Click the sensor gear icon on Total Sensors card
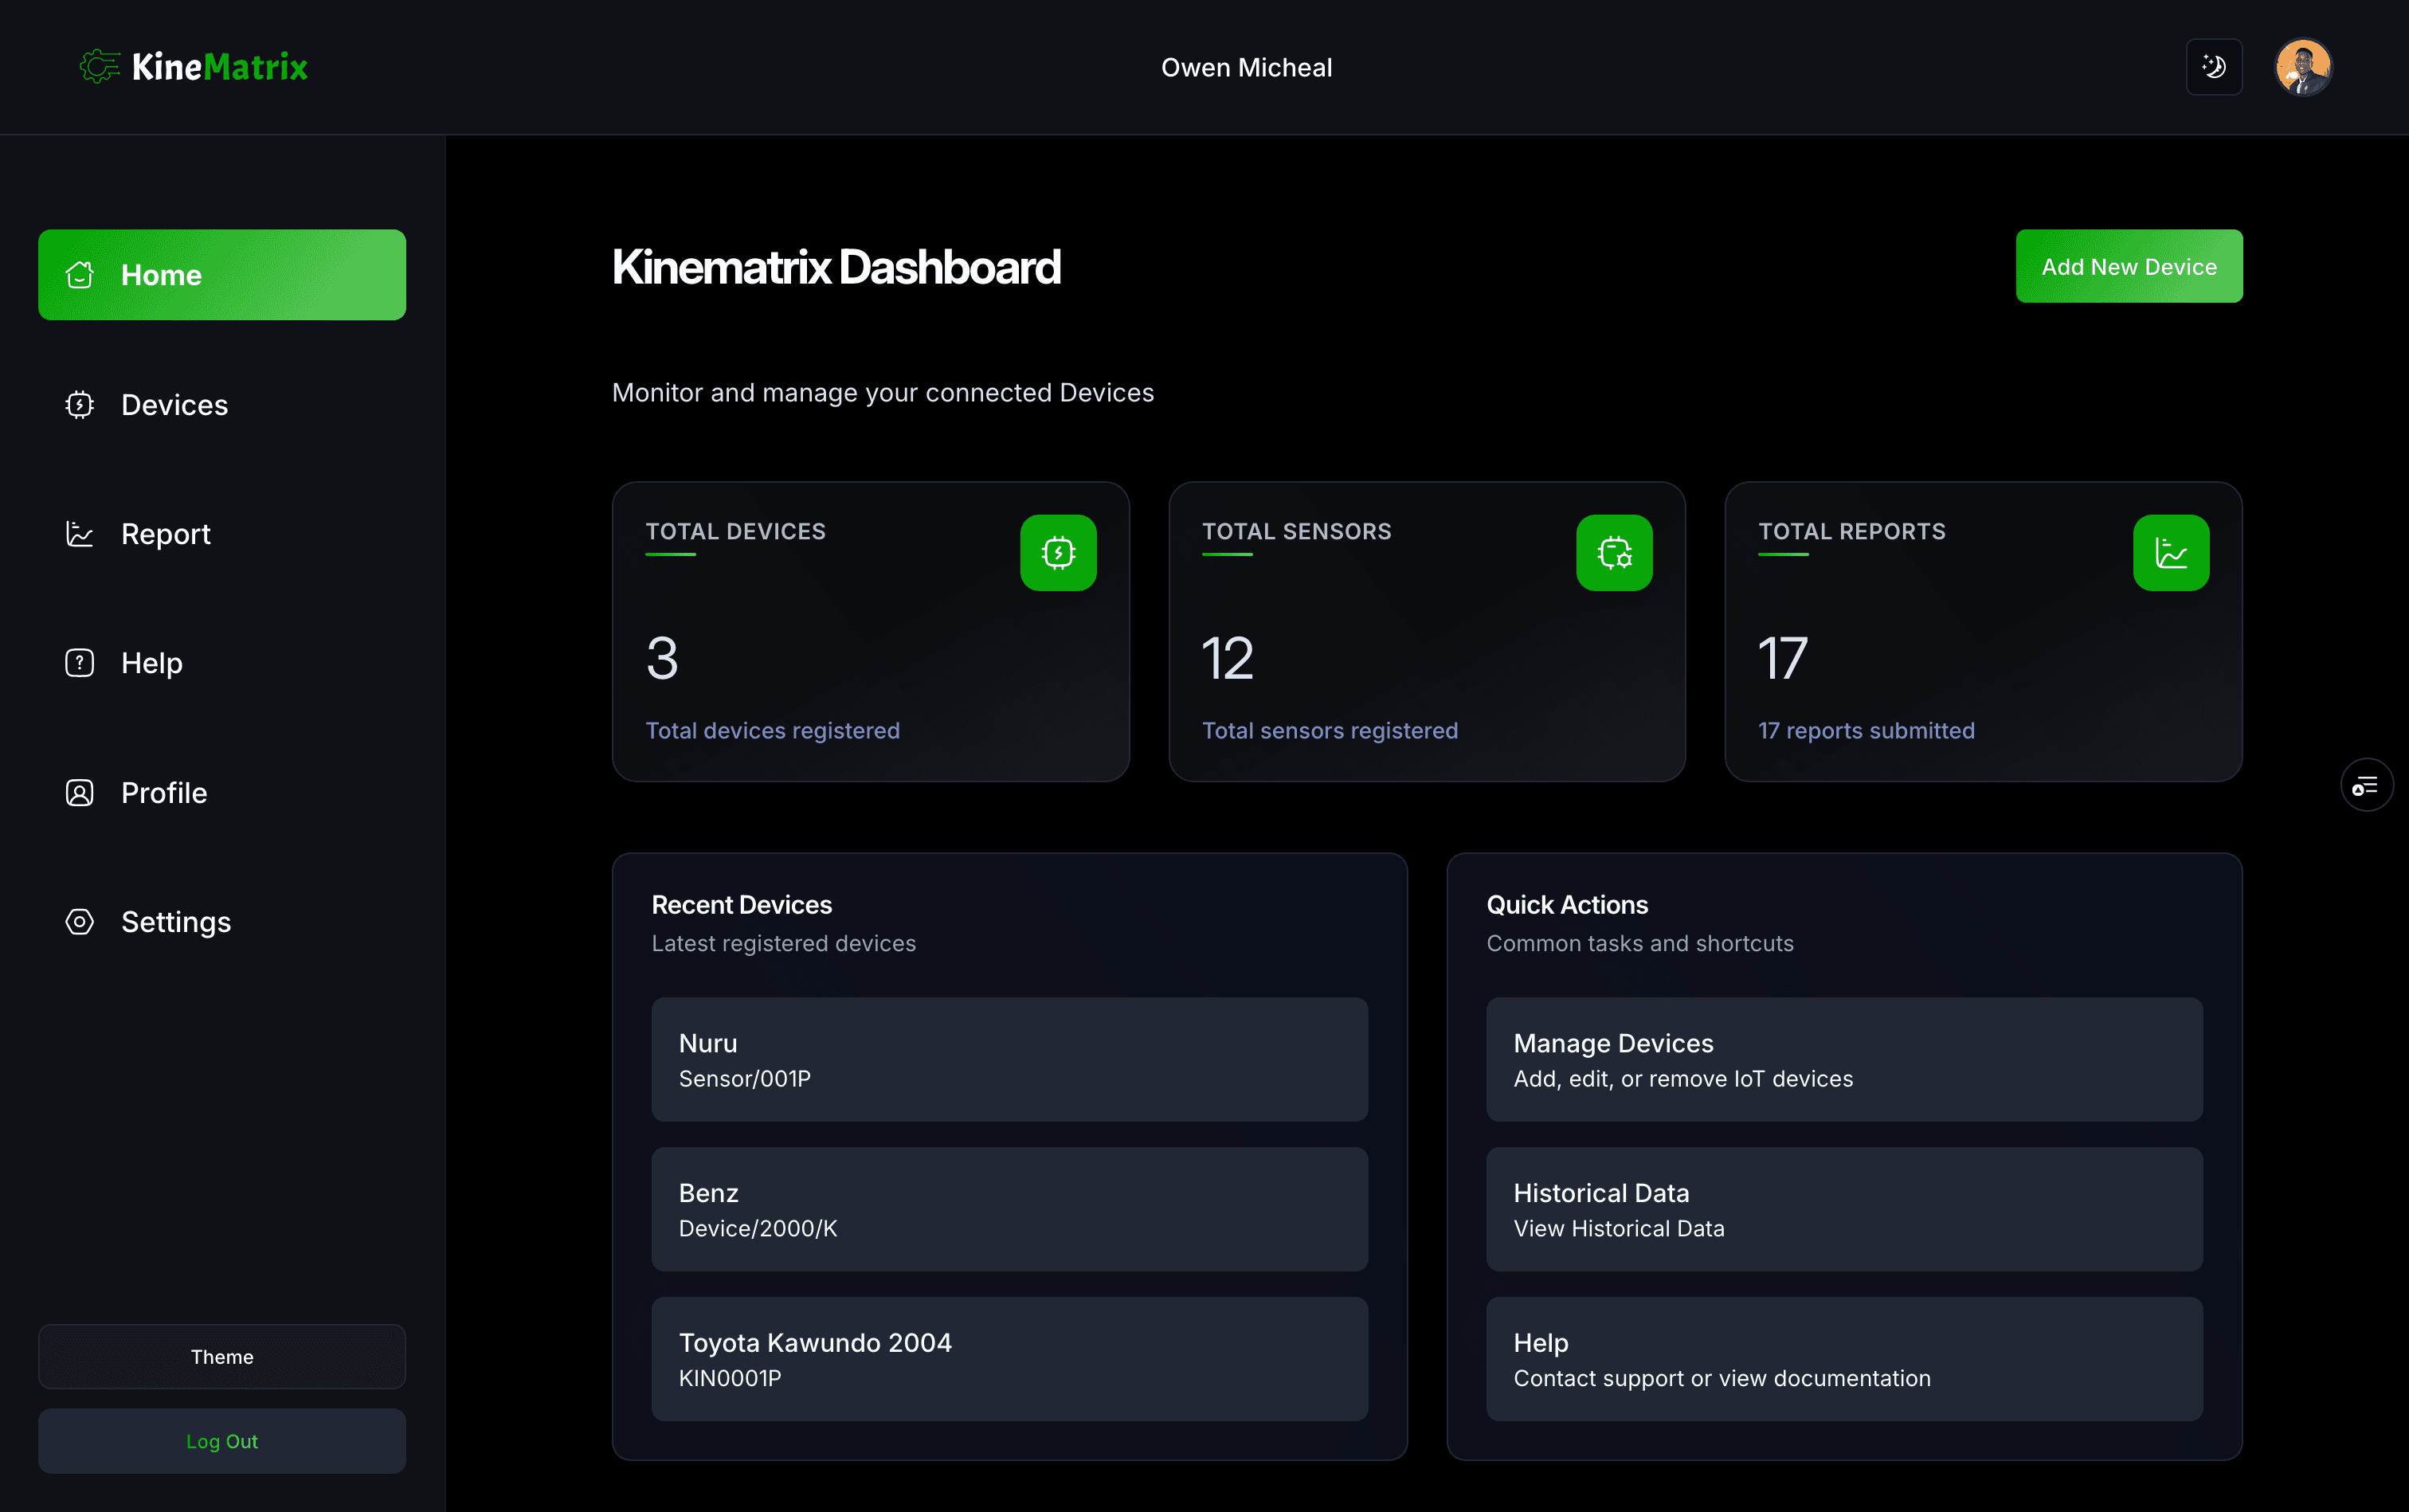 coord(1614,552)
